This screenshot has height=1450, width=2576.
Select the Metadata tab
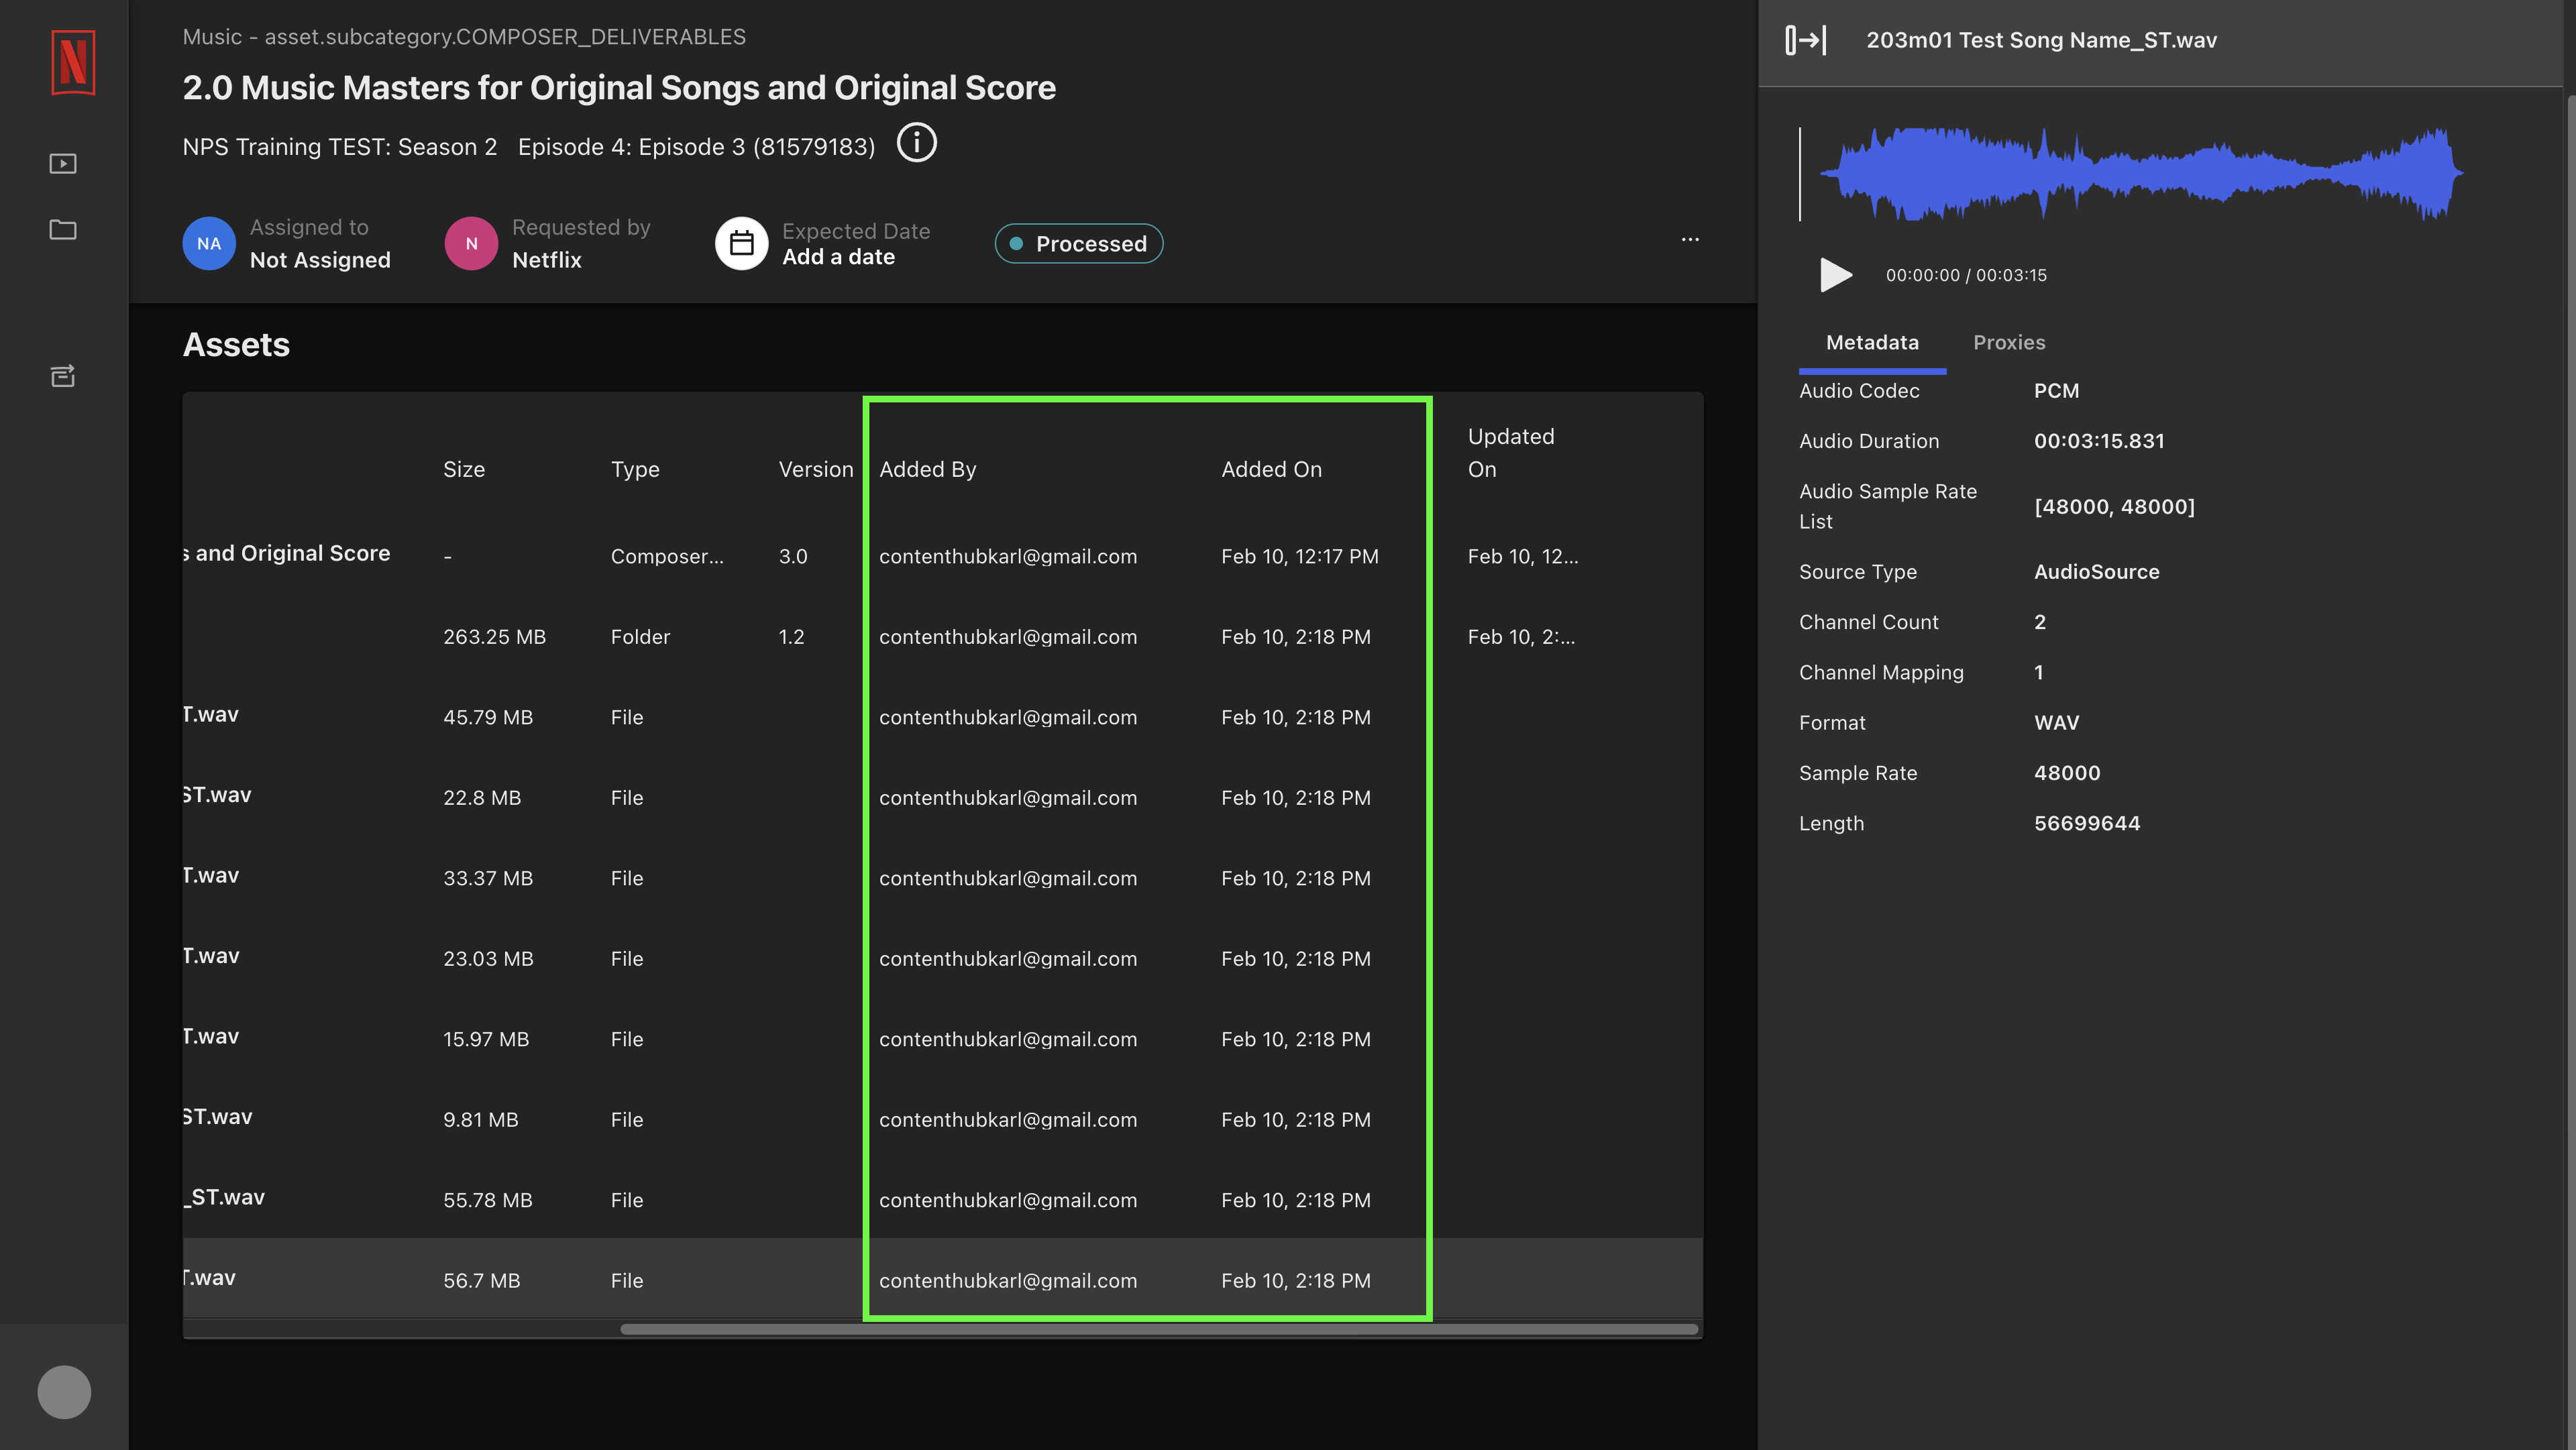click(x=1872, y=339)
